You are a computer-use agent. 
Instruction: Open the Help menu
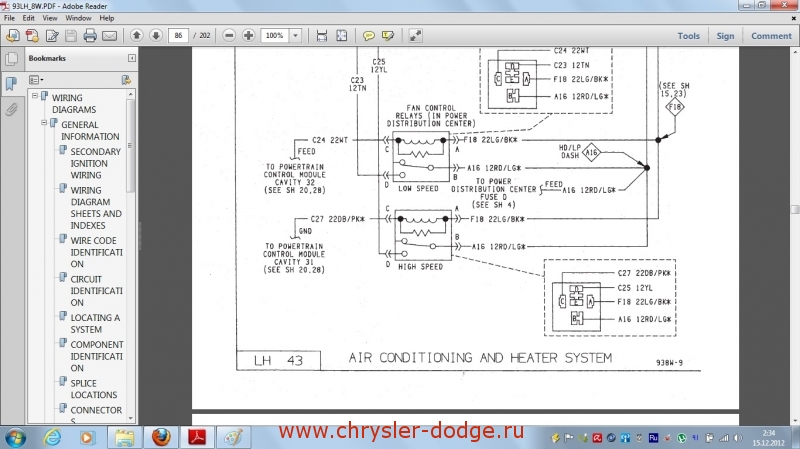tap(107, 18)
